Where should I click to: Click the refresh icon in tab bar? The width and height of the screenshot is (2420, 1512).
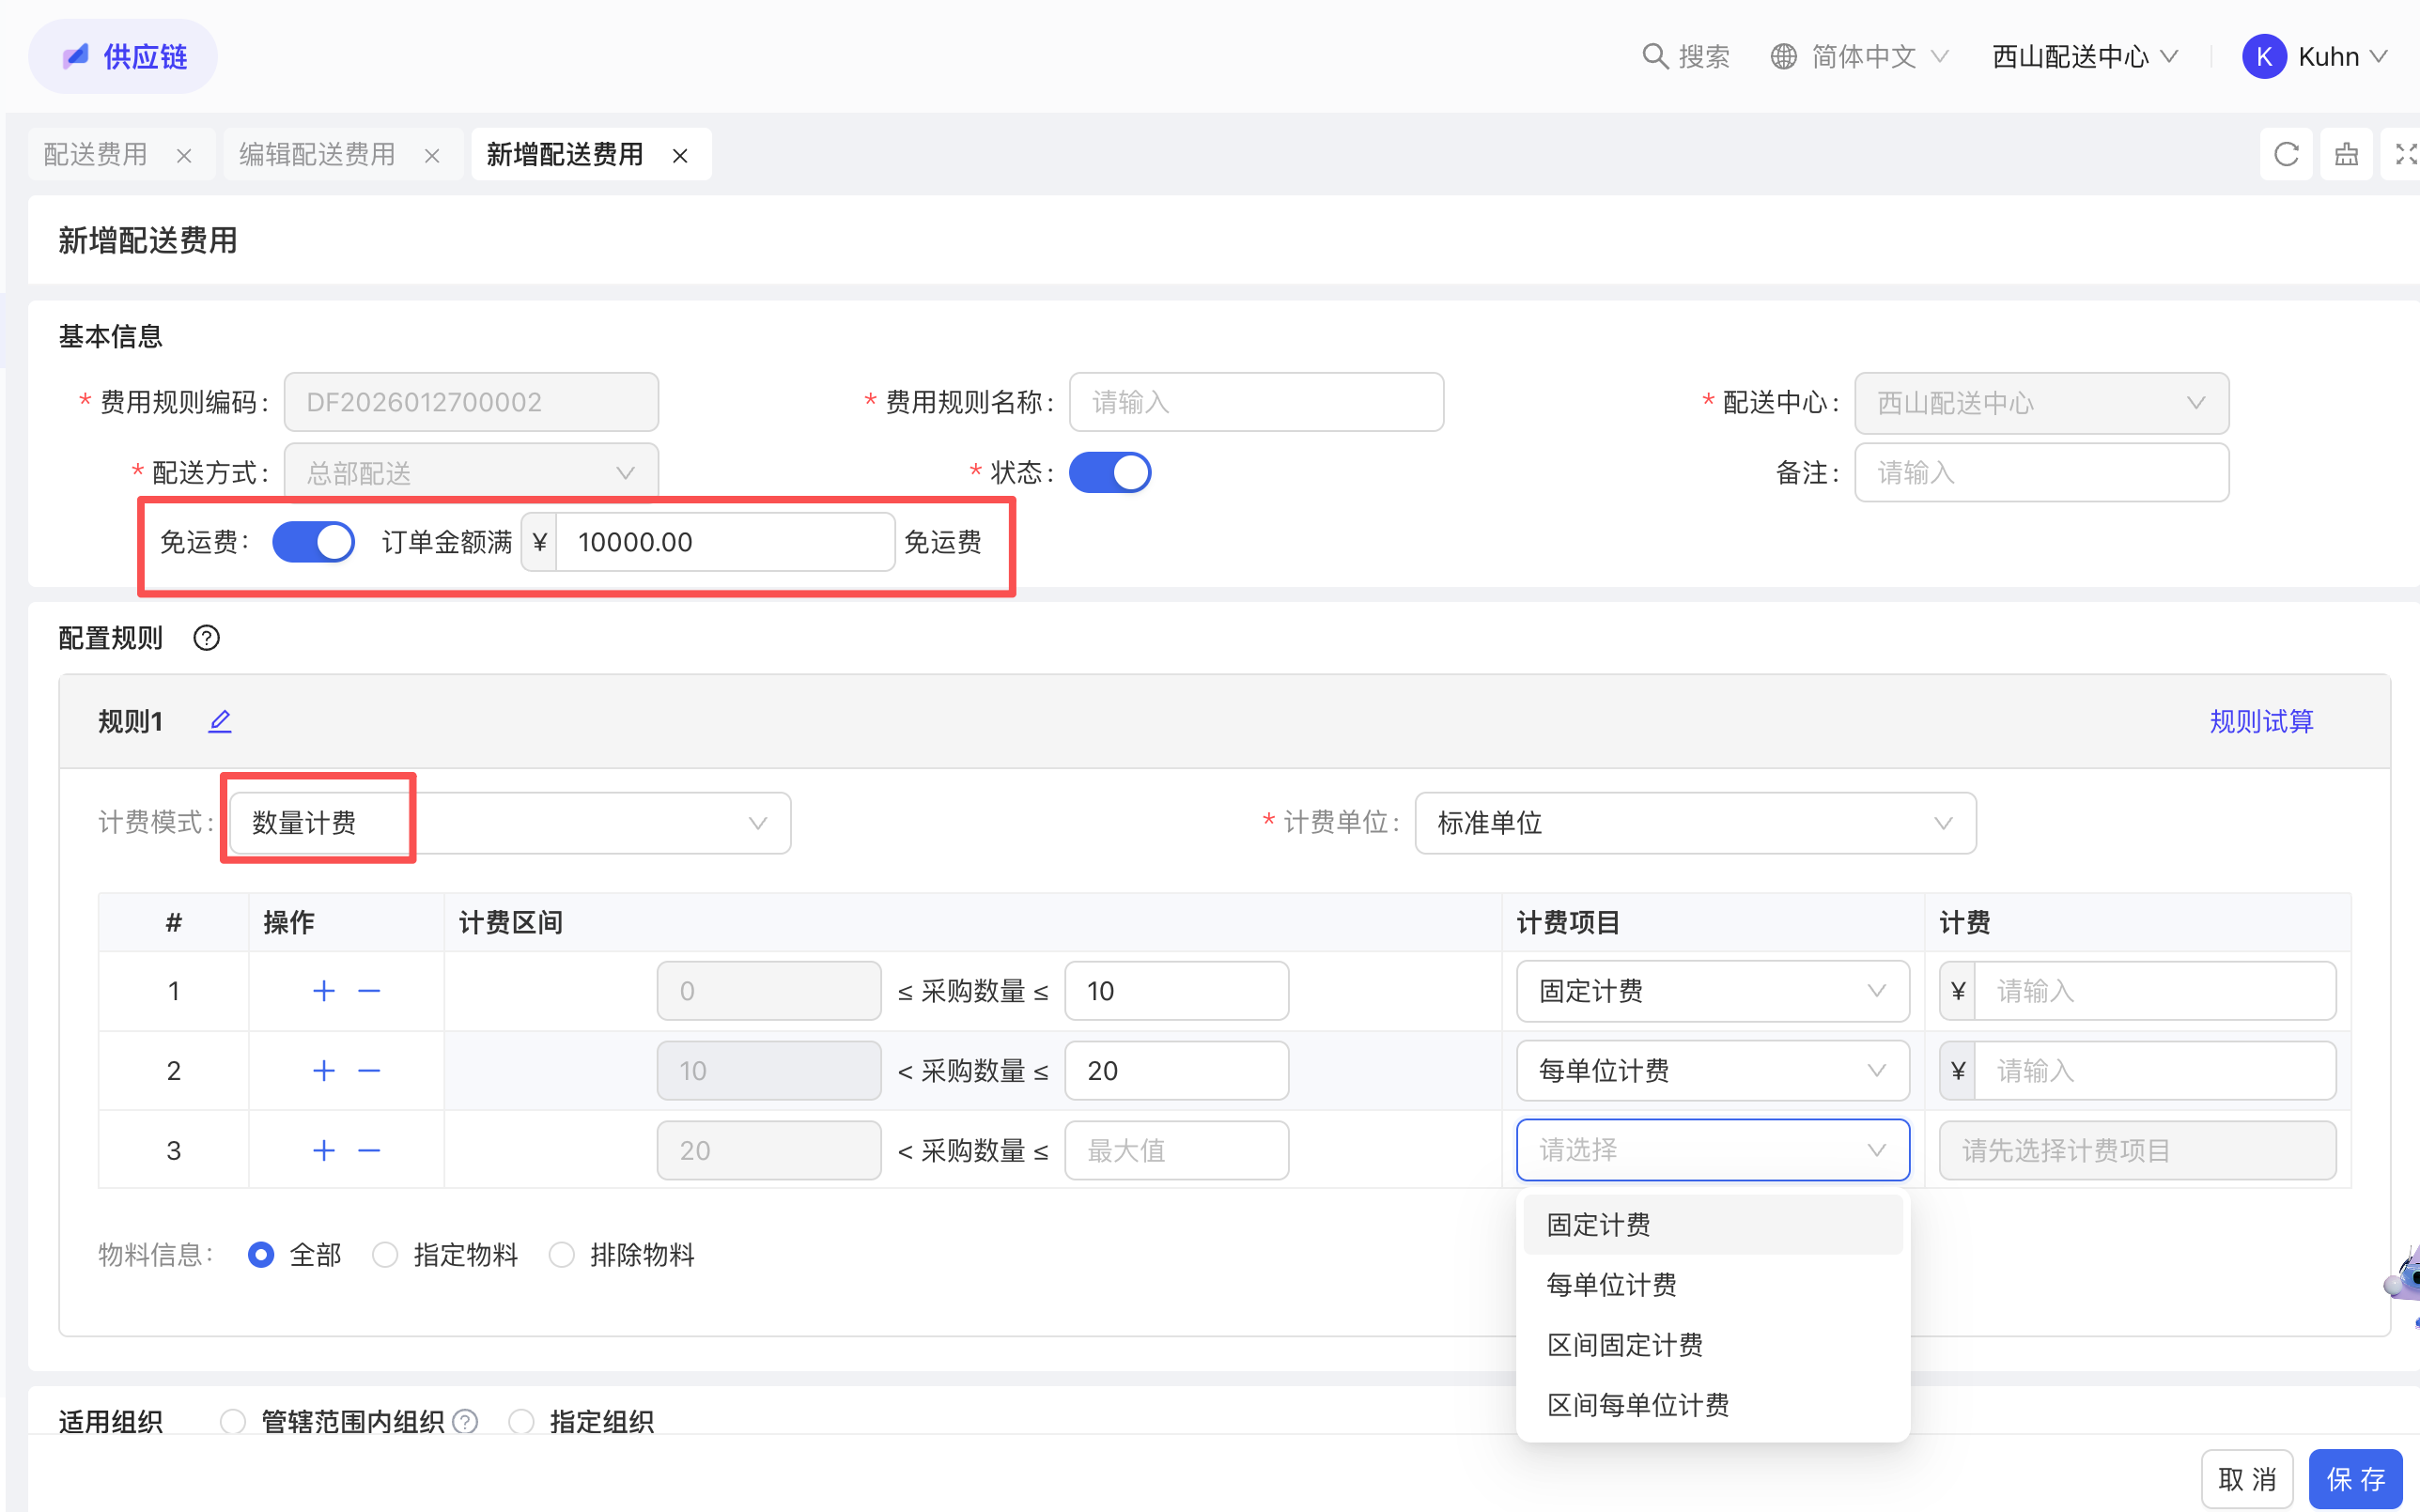point(2285,154)
